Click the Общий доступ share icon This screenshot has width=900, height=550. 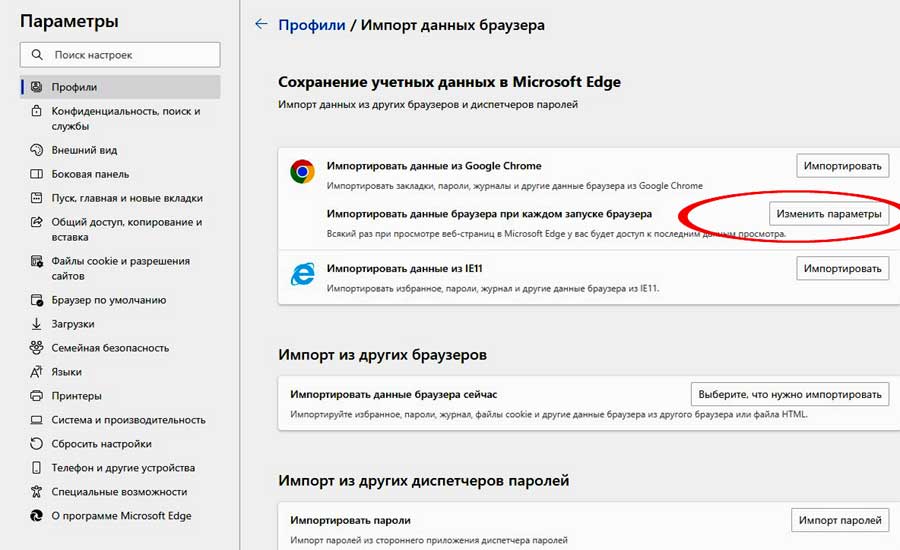(x=36, y=222)
